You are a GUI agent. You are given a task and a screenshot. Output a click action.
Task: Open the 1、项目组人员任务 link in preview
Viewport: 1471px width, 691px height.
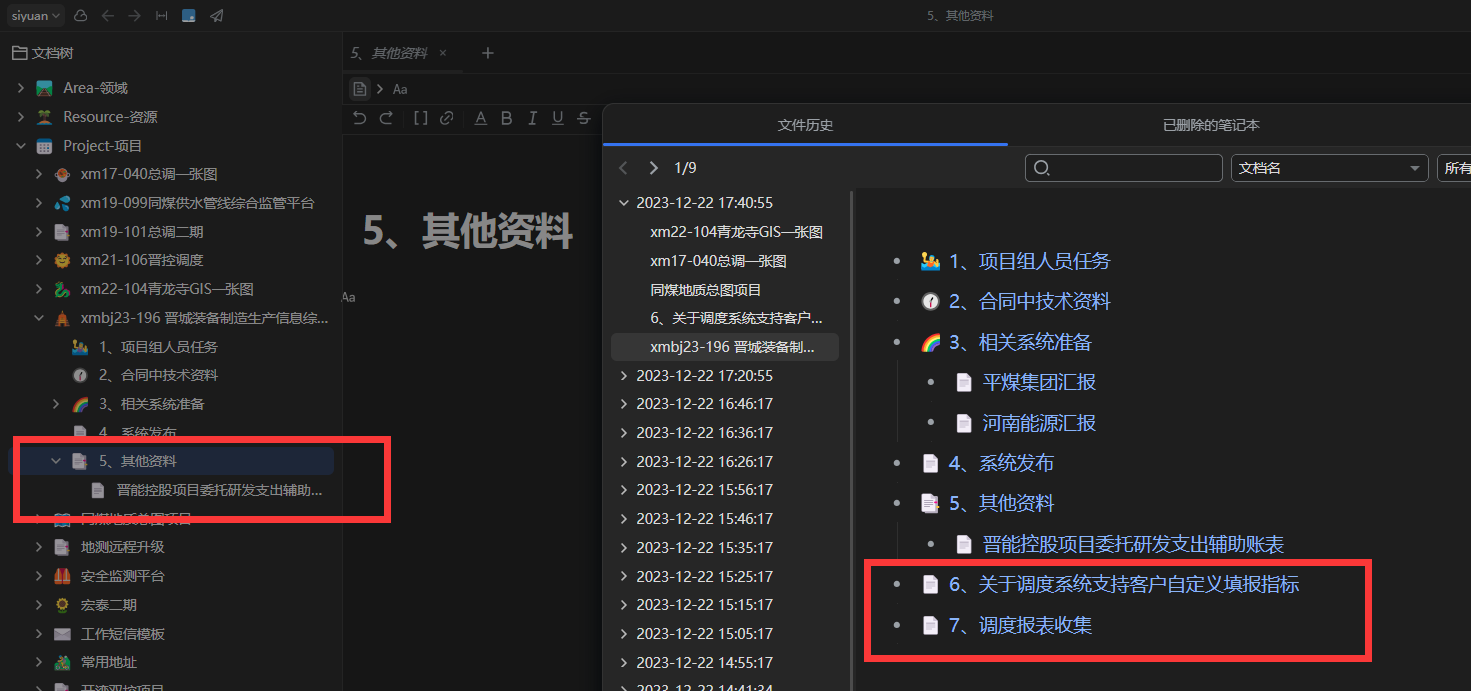tap(1030, 261)
